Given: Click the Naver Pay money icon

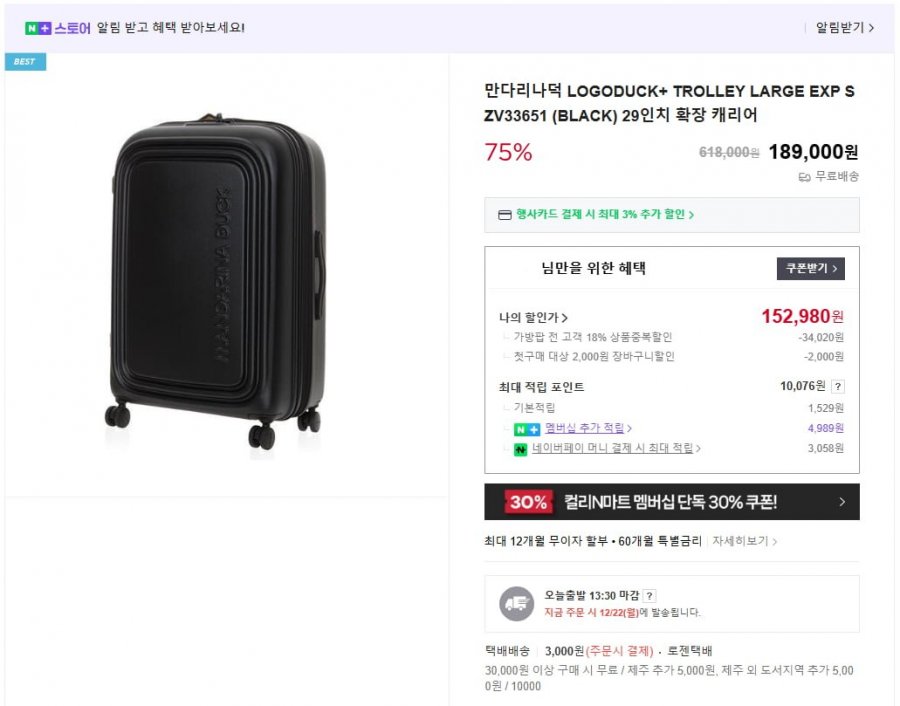Looking at the screenshot, I should (x=520, y=449).
